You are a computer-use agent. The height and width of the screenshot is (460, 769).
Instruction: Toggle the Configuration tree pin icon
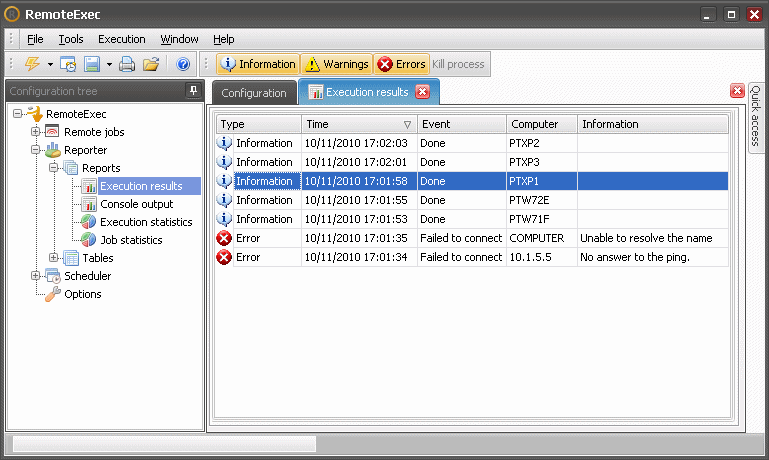pos(193,90)
